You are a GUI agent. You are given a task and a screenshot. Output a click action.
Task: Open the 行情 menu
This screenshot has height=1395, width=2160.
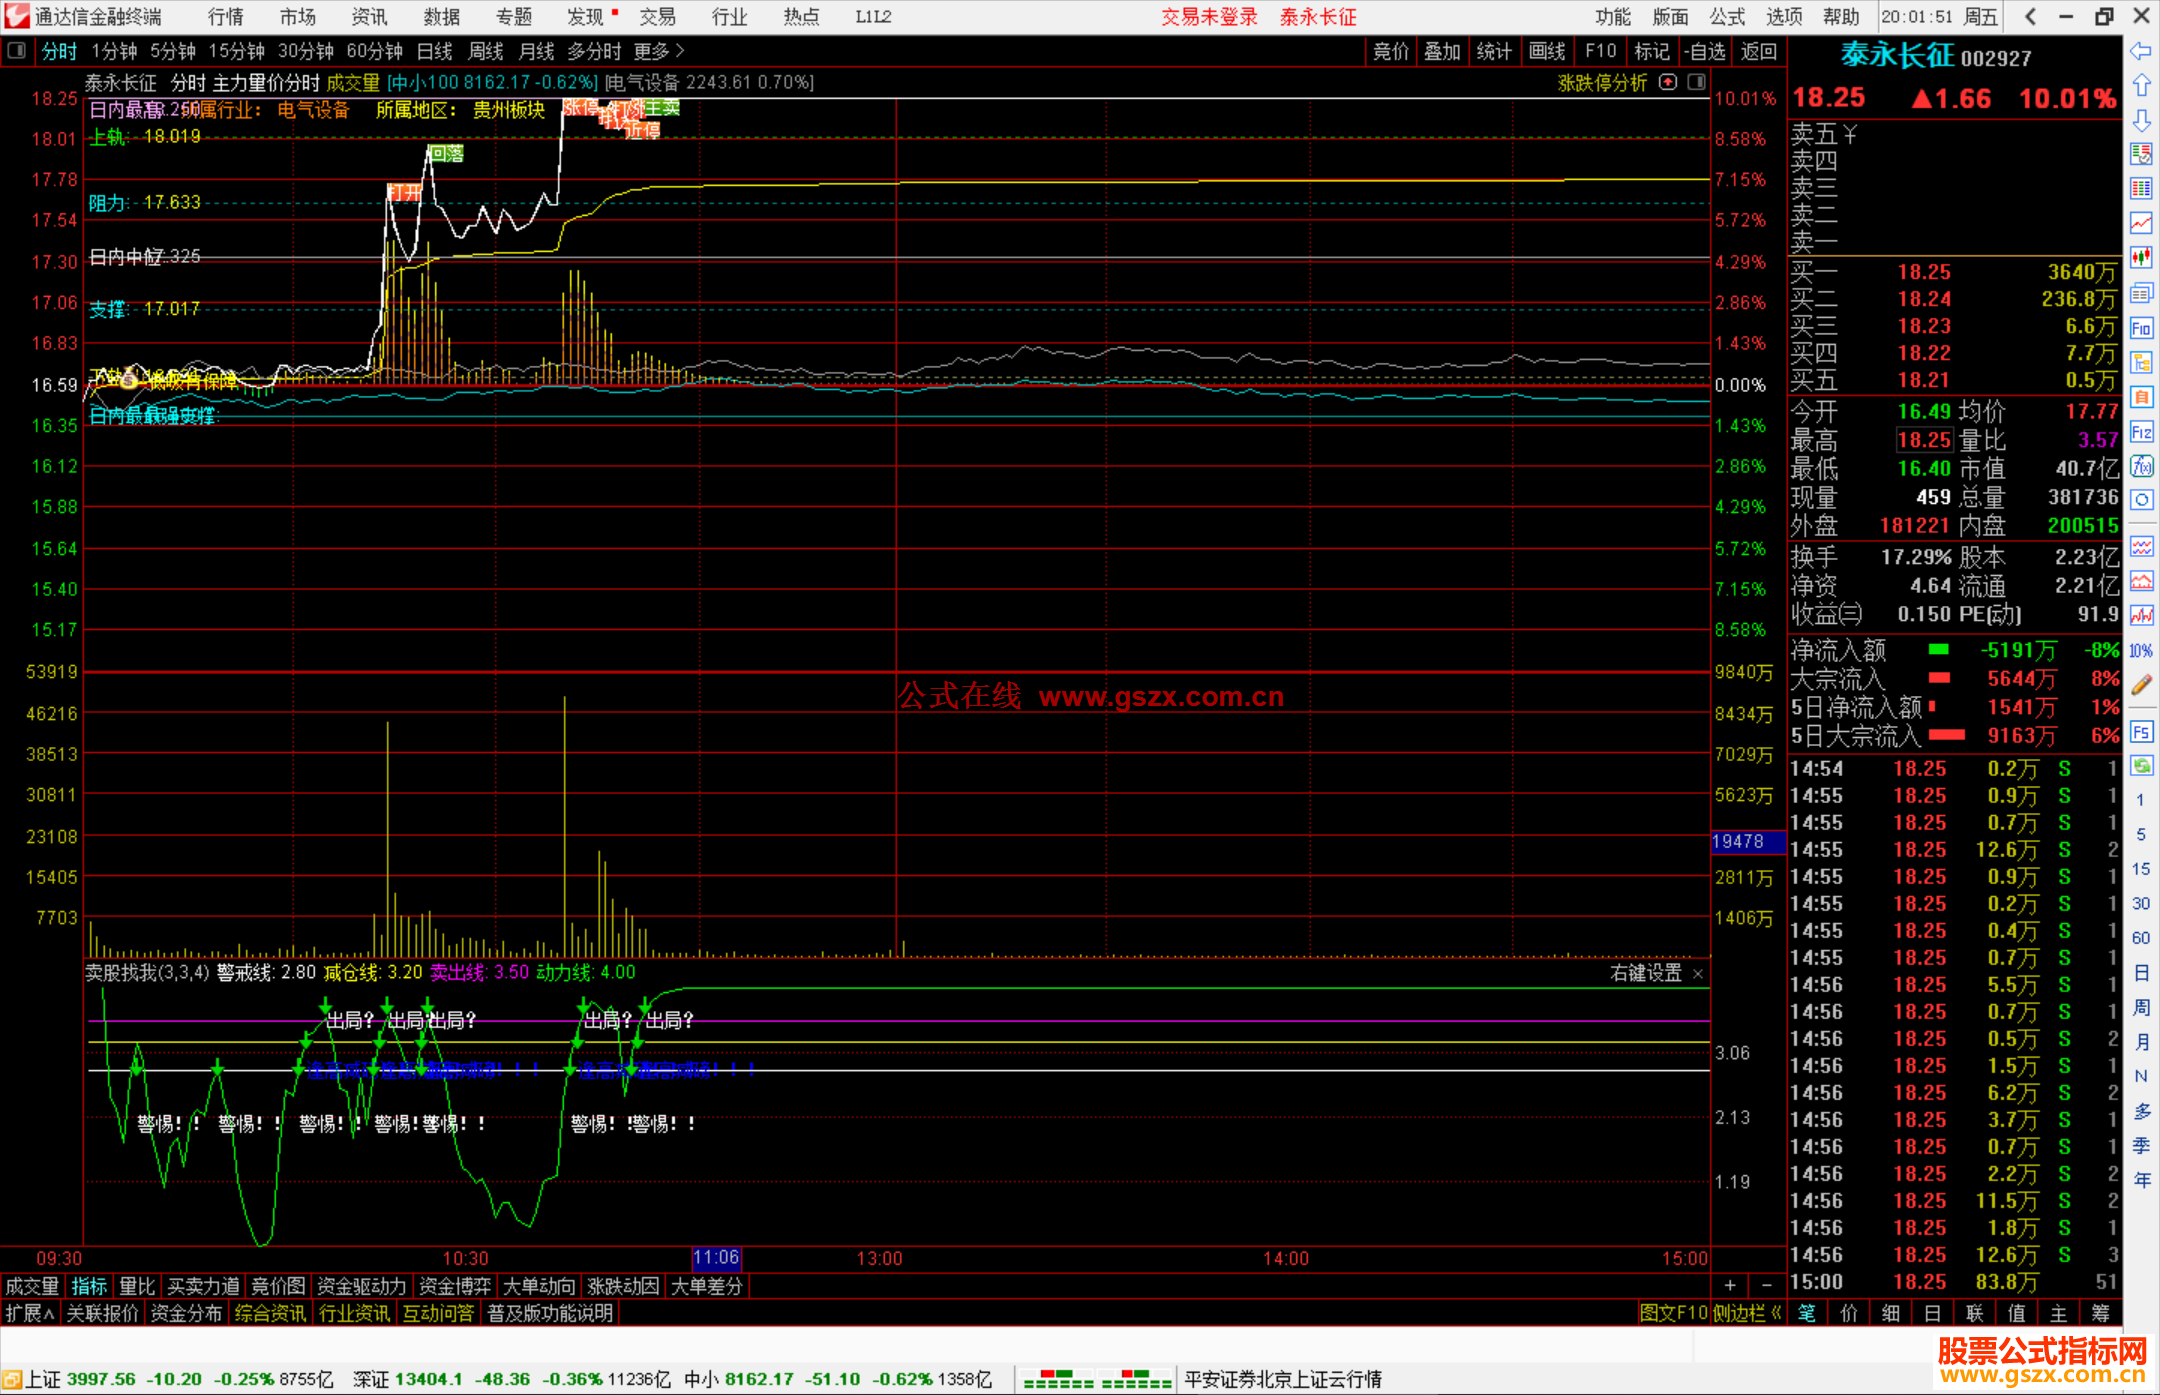(x=225, y=16)
